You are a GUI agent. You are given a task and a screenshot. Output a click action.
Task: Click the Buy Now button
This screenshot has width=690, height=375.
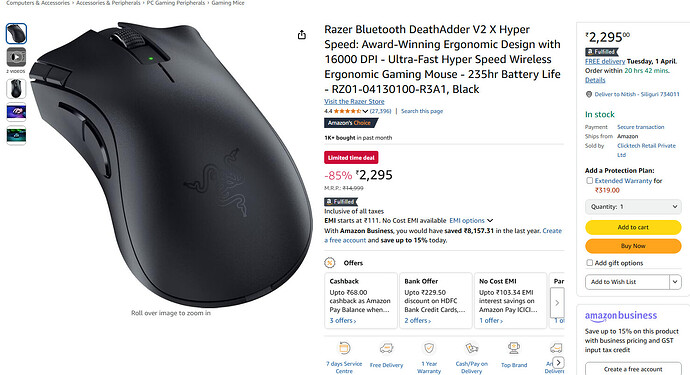[x=633, y=246]
